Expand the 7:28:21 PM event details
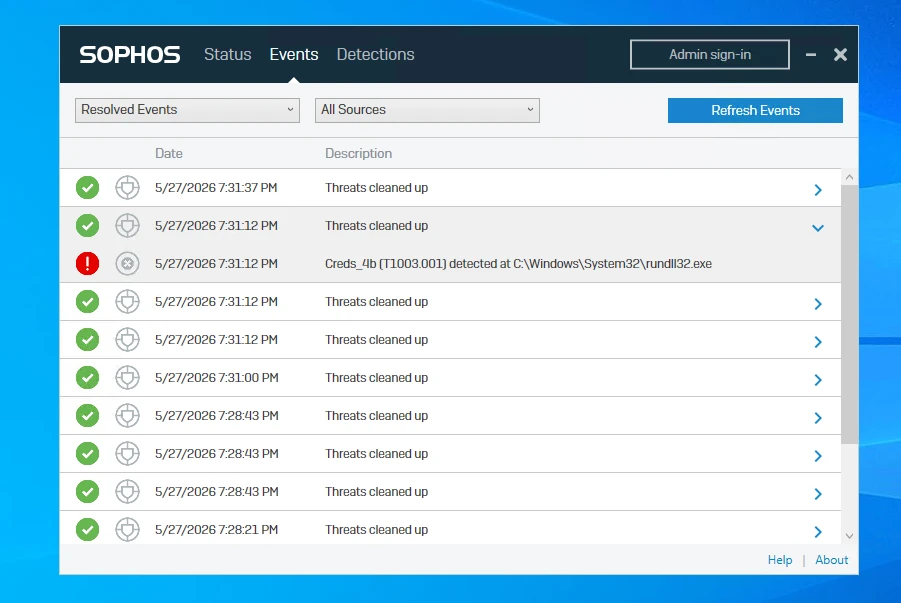The width and height of the screenshot is (901, 603). tap(818, 531)
